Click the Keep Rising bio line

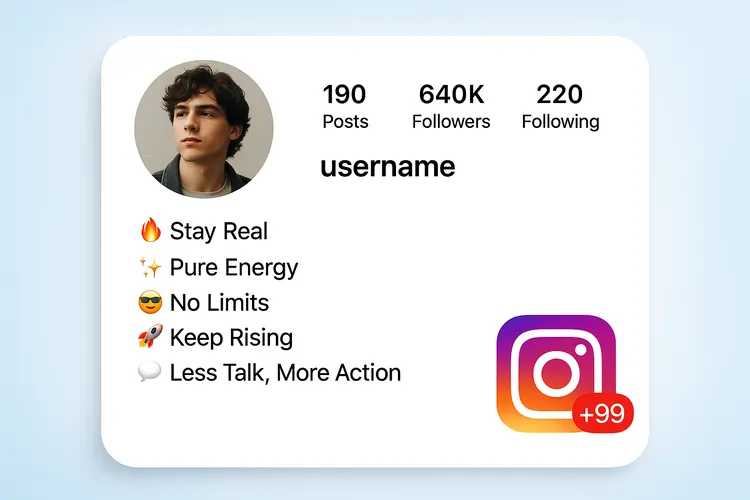215,337
